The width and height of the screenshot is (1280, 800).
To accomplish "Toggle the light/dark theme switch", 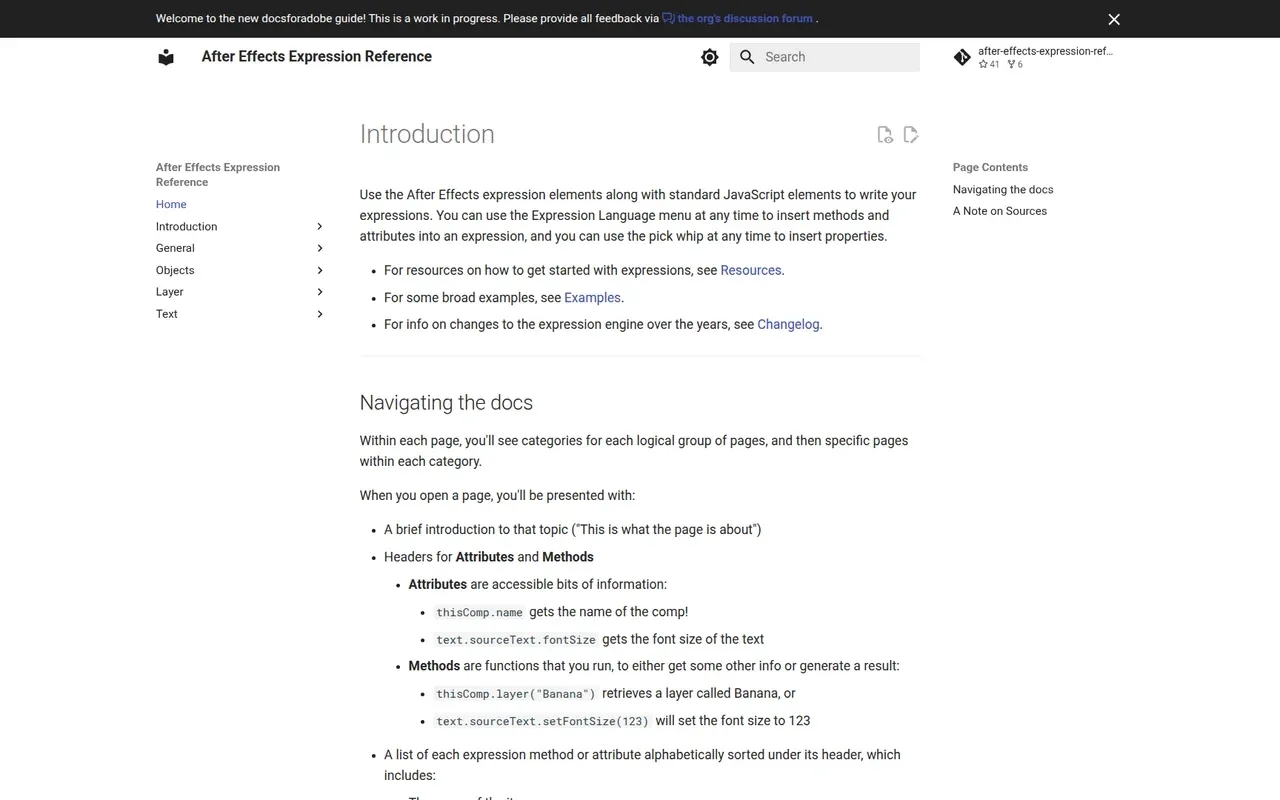I will coord(710,57).
